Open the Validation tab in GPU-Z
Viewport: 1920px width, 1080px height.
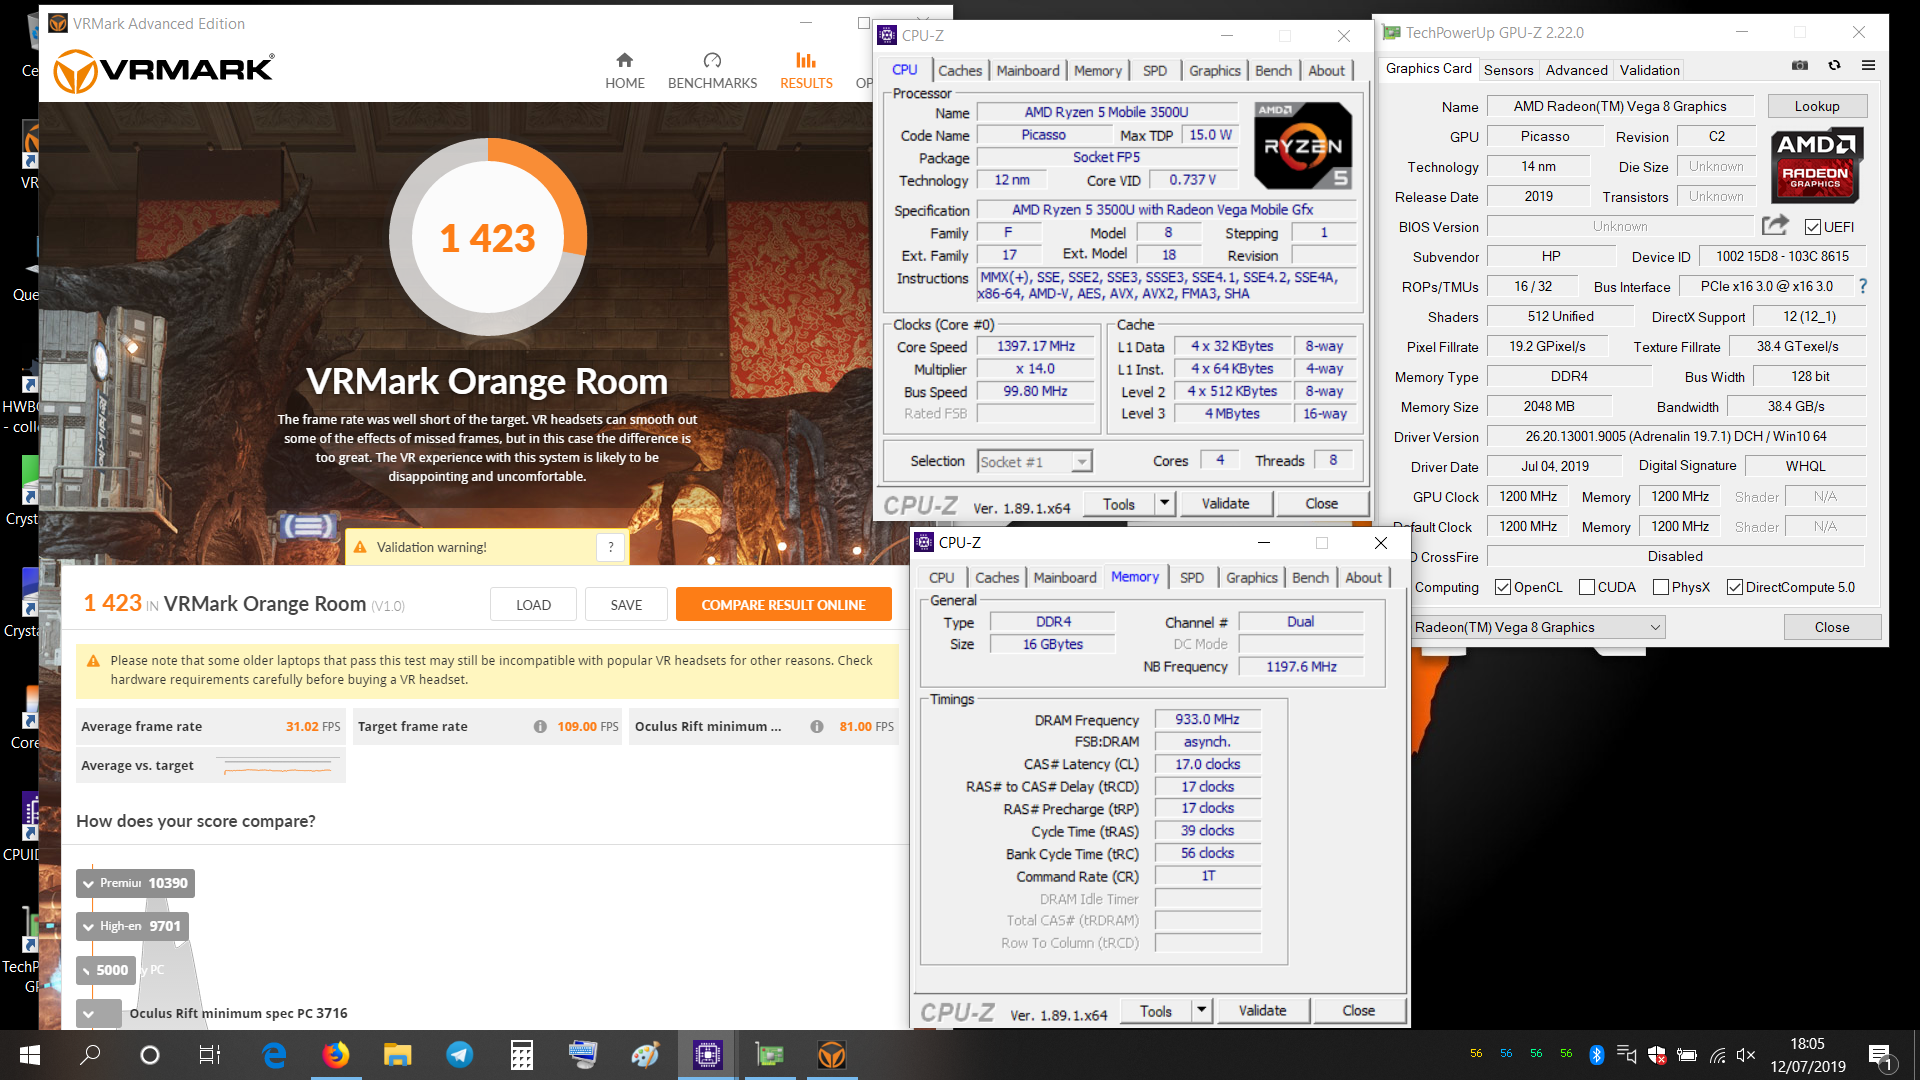1649,69
